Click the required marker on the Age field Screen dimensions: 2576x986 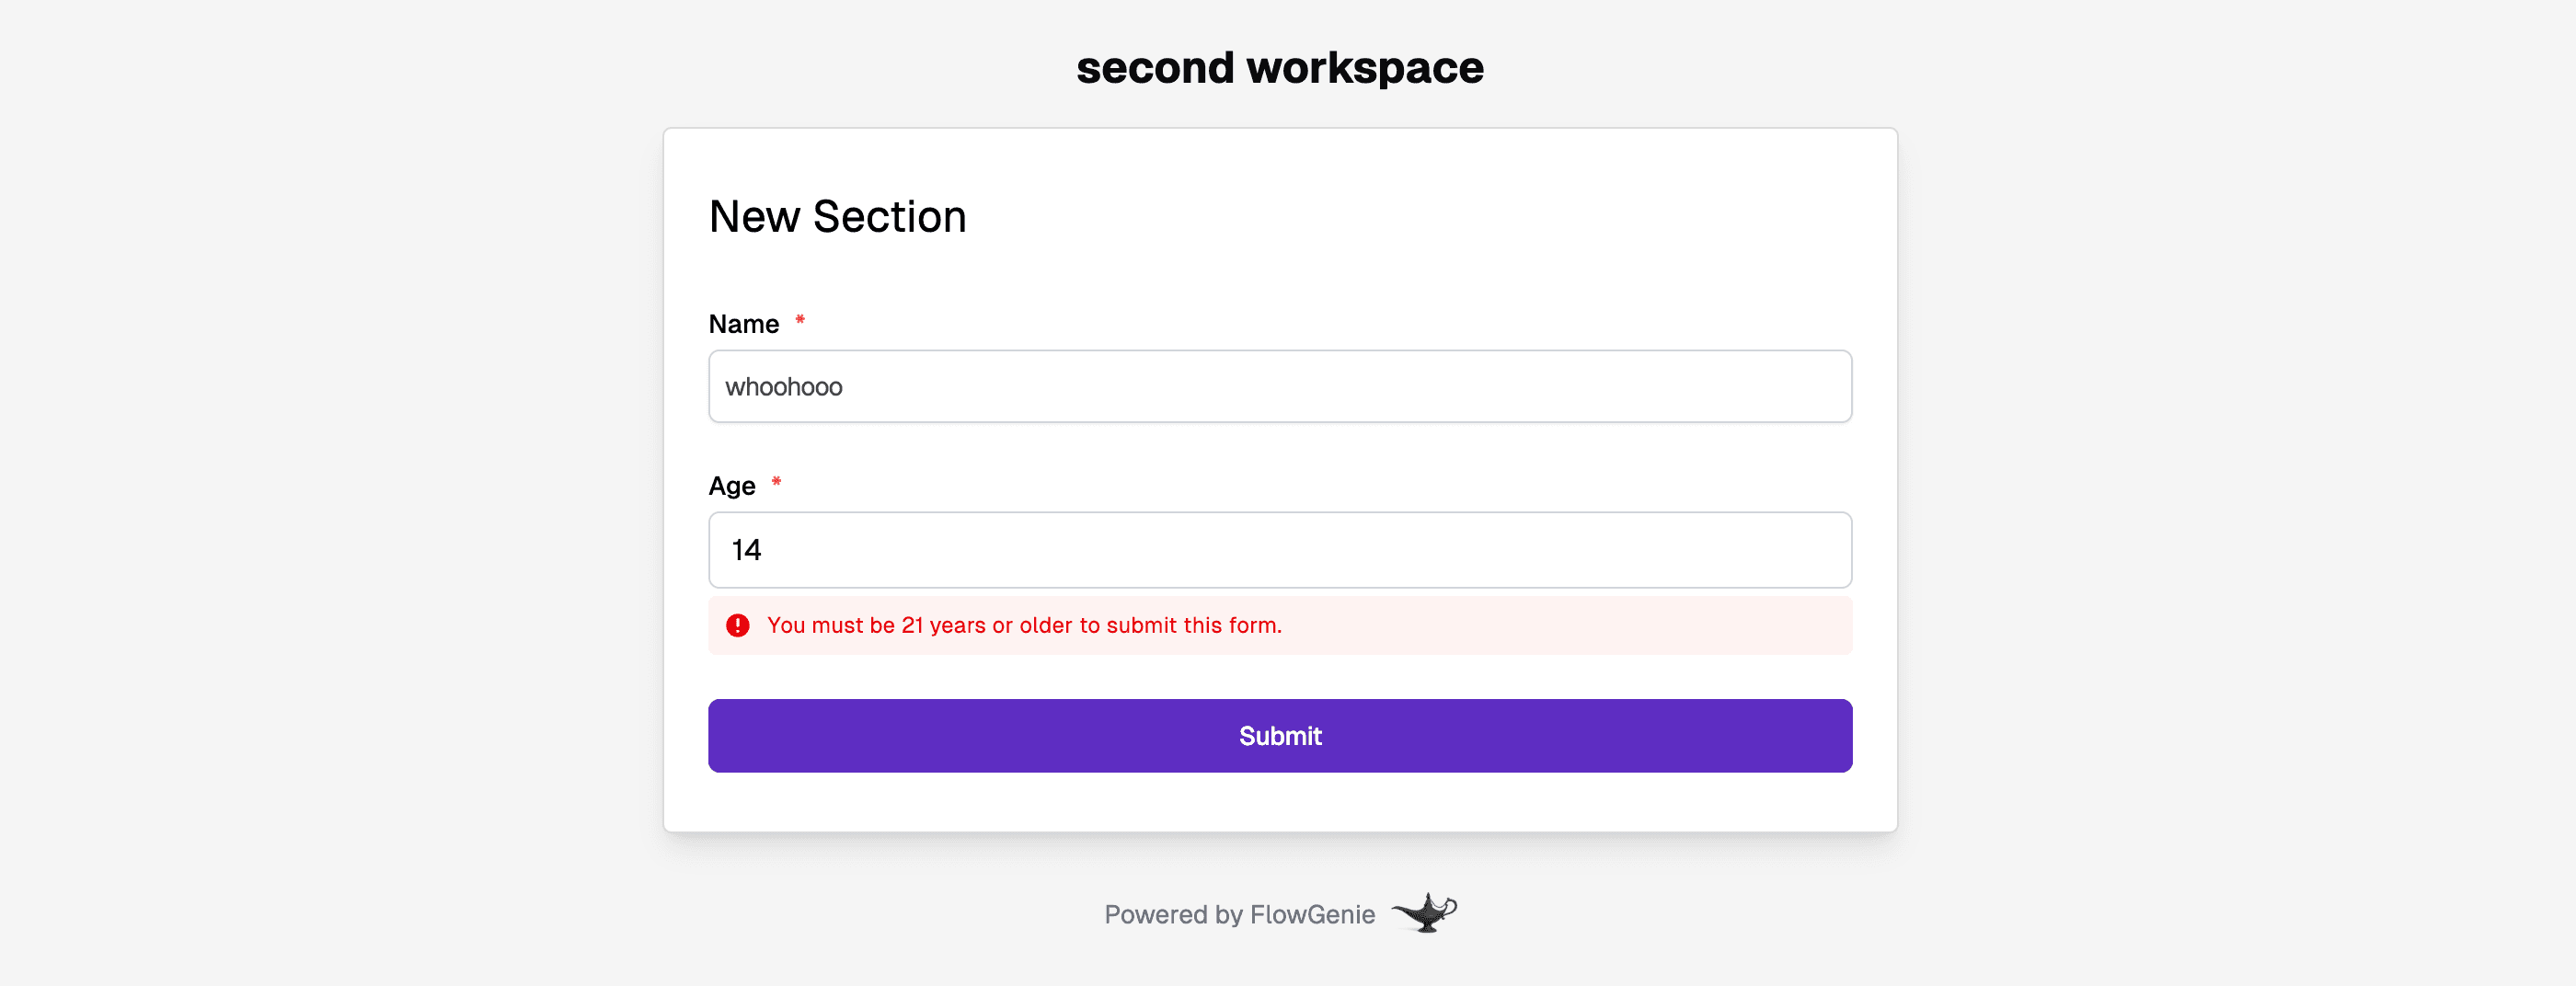coord(776,482)
